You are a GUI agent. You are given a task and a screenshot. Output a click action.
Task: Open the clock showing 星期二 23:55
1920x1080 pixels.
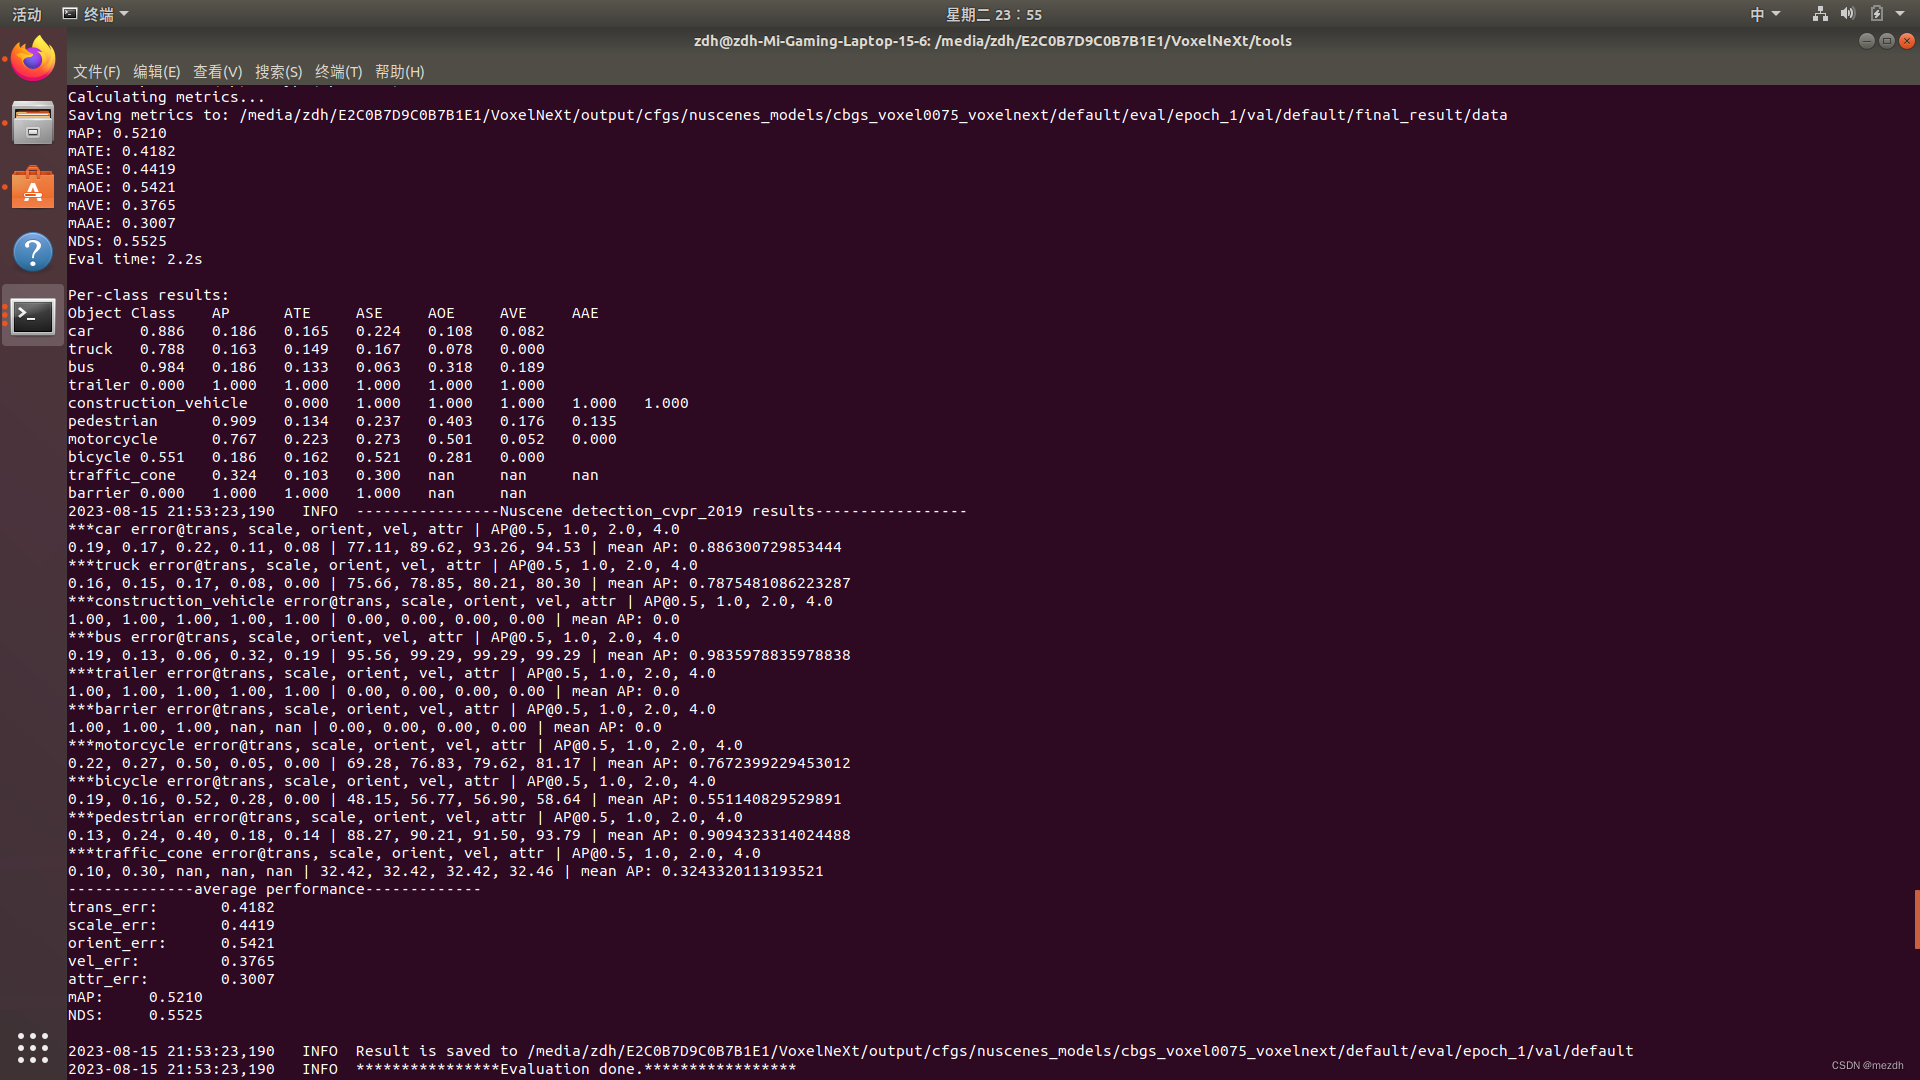994,14
